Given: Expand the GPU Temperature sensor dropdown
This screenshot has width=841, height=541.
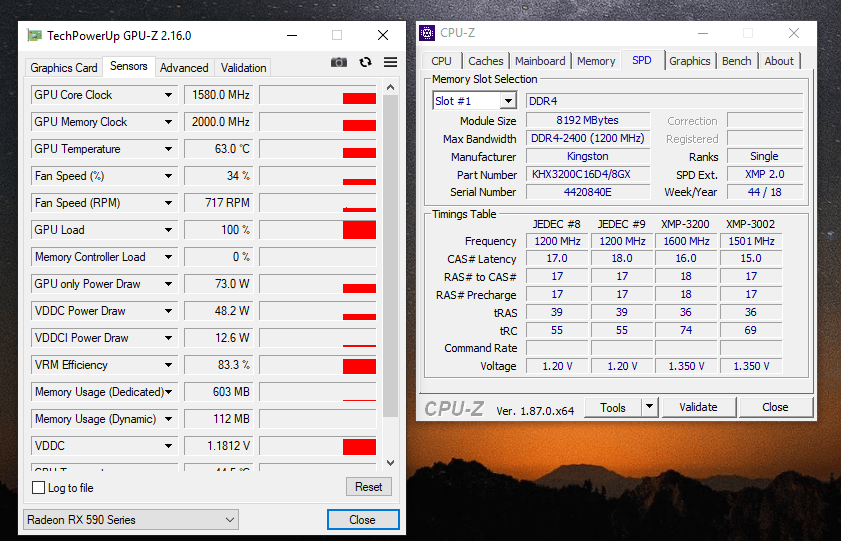Looking at the screenshot, I should coord(168,149).
